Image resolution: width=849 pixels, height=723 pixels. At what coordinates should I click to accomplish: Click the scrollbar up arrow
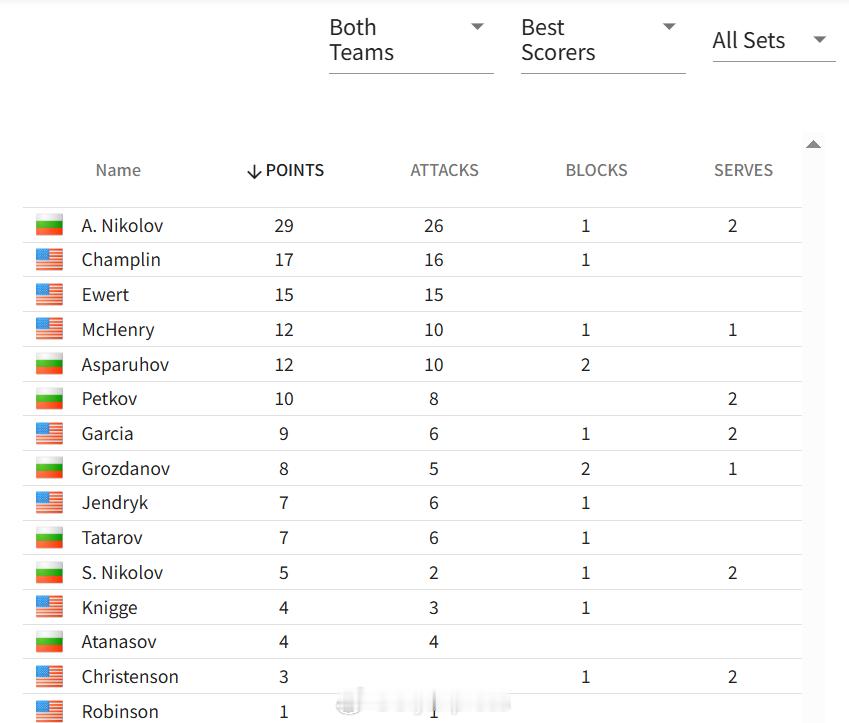[813, 145]
